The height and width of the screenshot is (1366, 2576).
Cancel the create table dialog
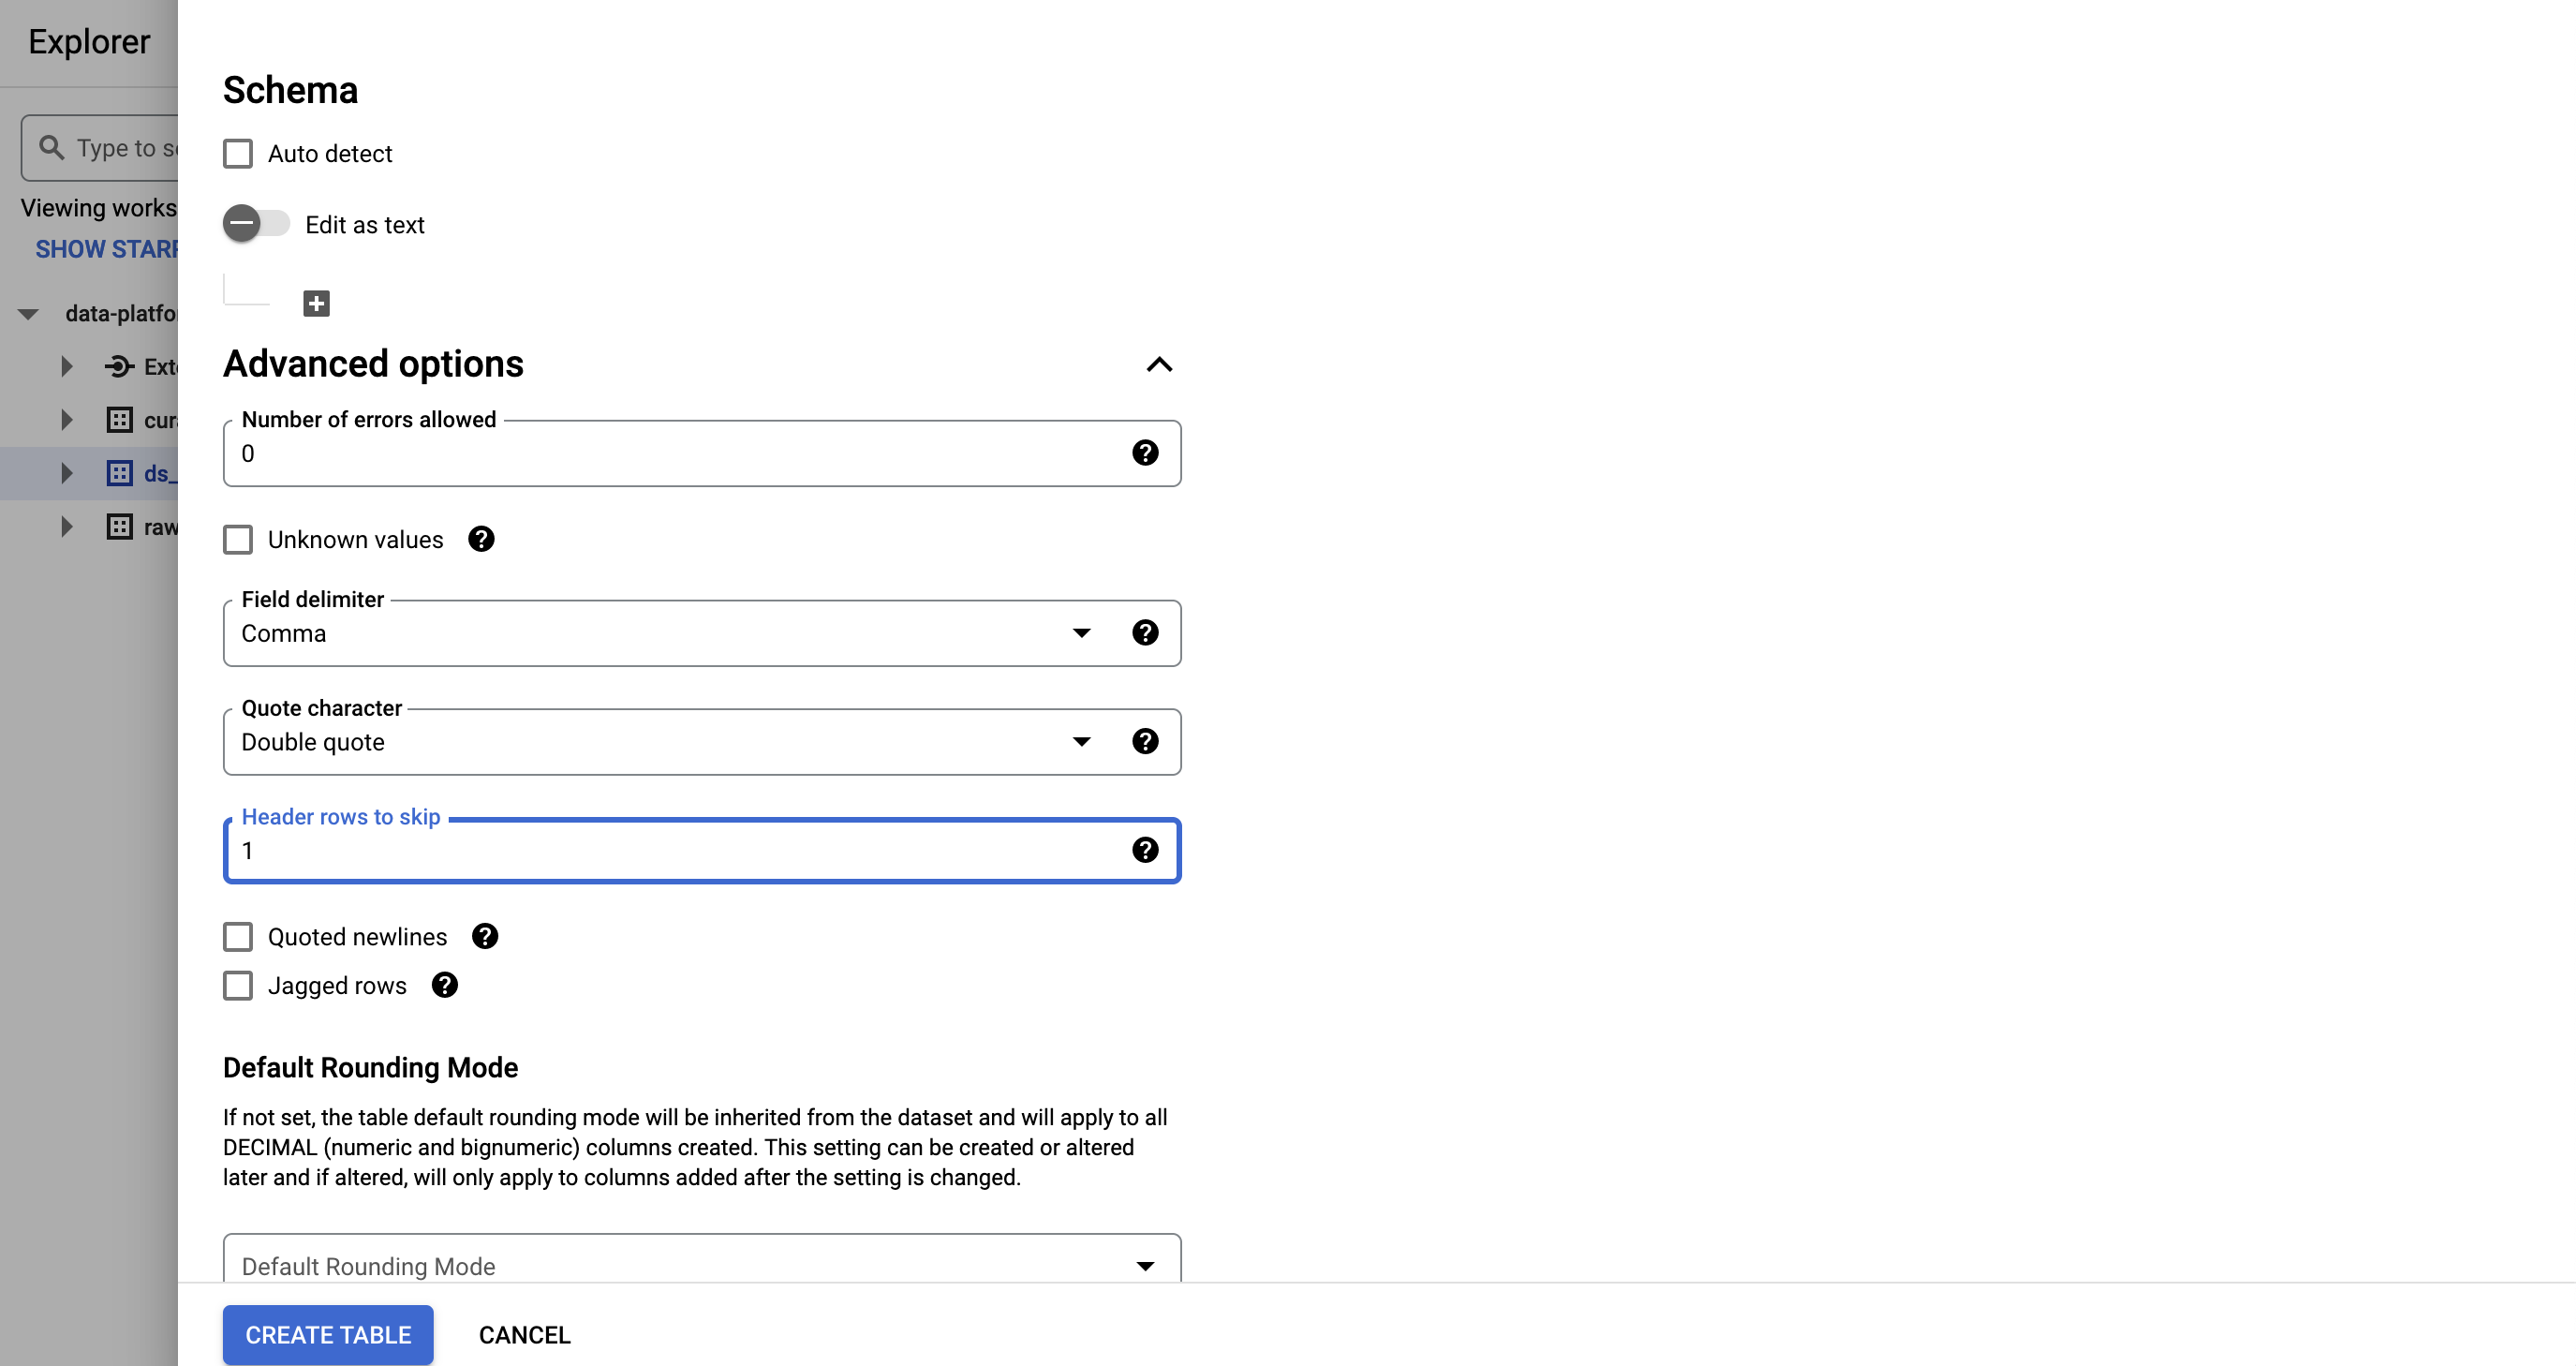[524, 1335]
